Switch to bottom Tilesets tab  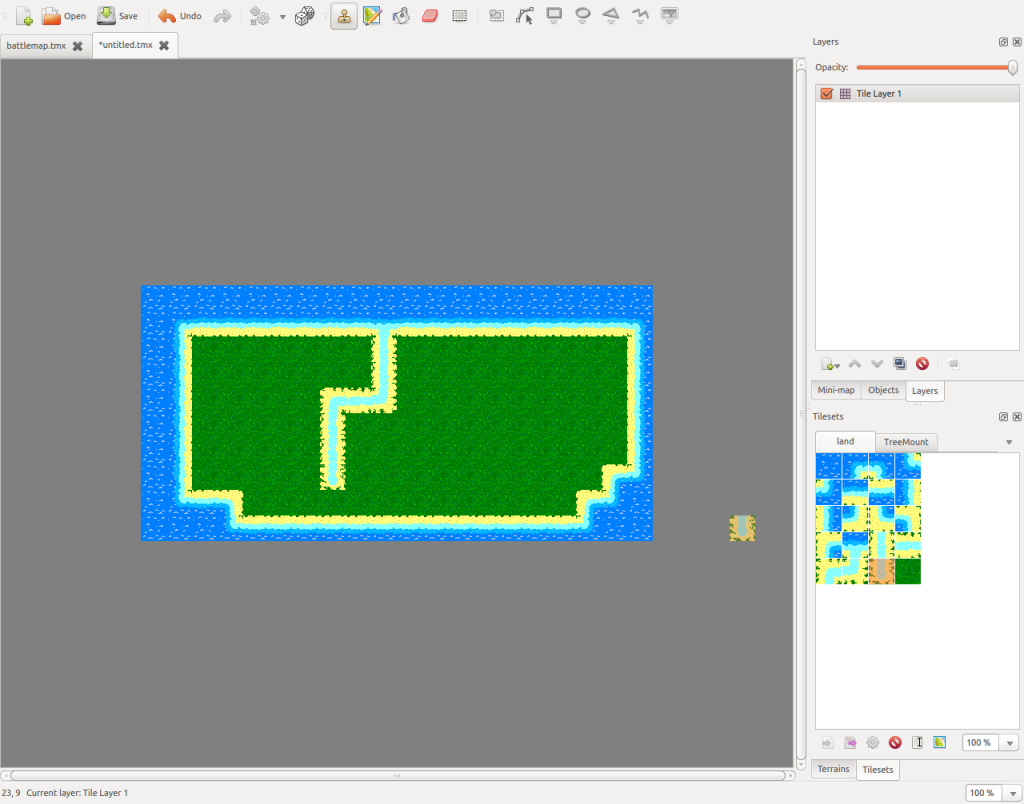[878, 770]
